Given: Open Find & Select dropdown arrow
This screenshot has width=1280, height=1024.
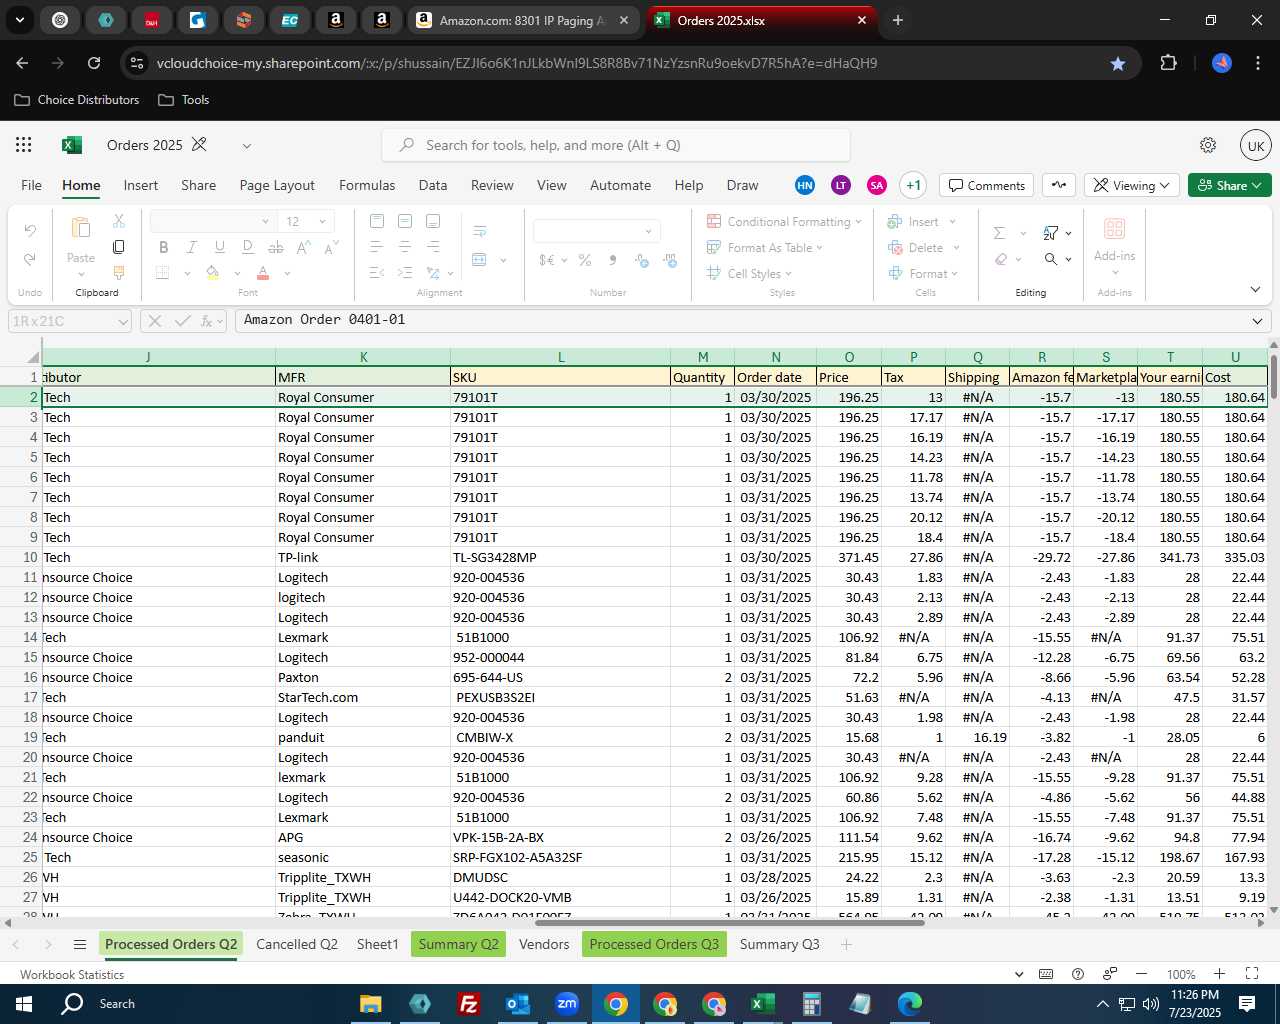Looking at the screenshot, I should point(1069,259).
